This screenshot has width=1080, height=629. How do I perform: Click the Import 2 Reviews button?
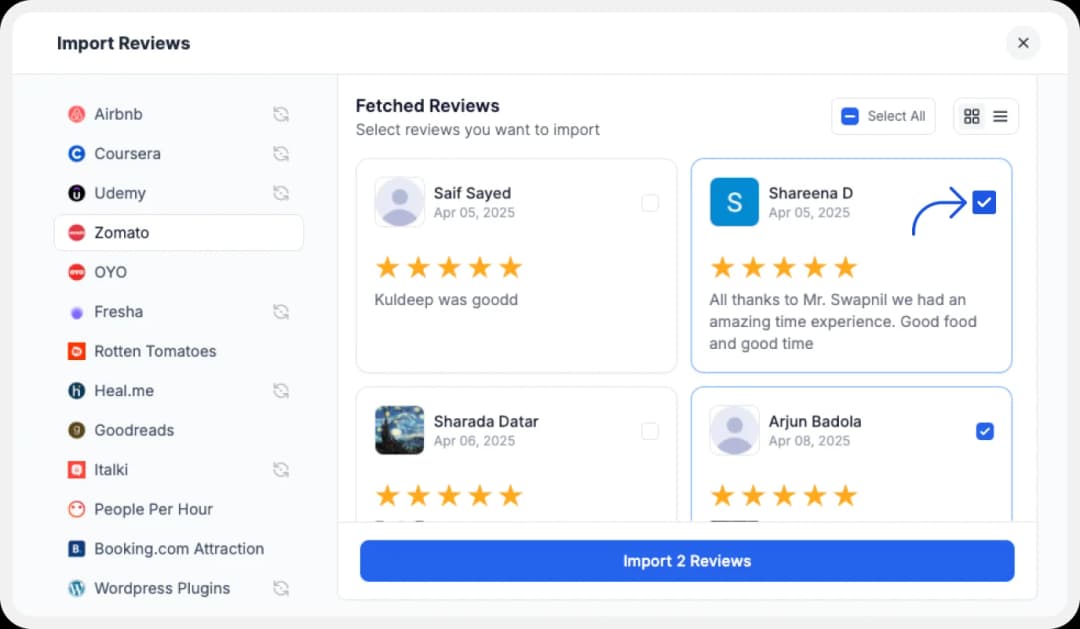[686, 560]
